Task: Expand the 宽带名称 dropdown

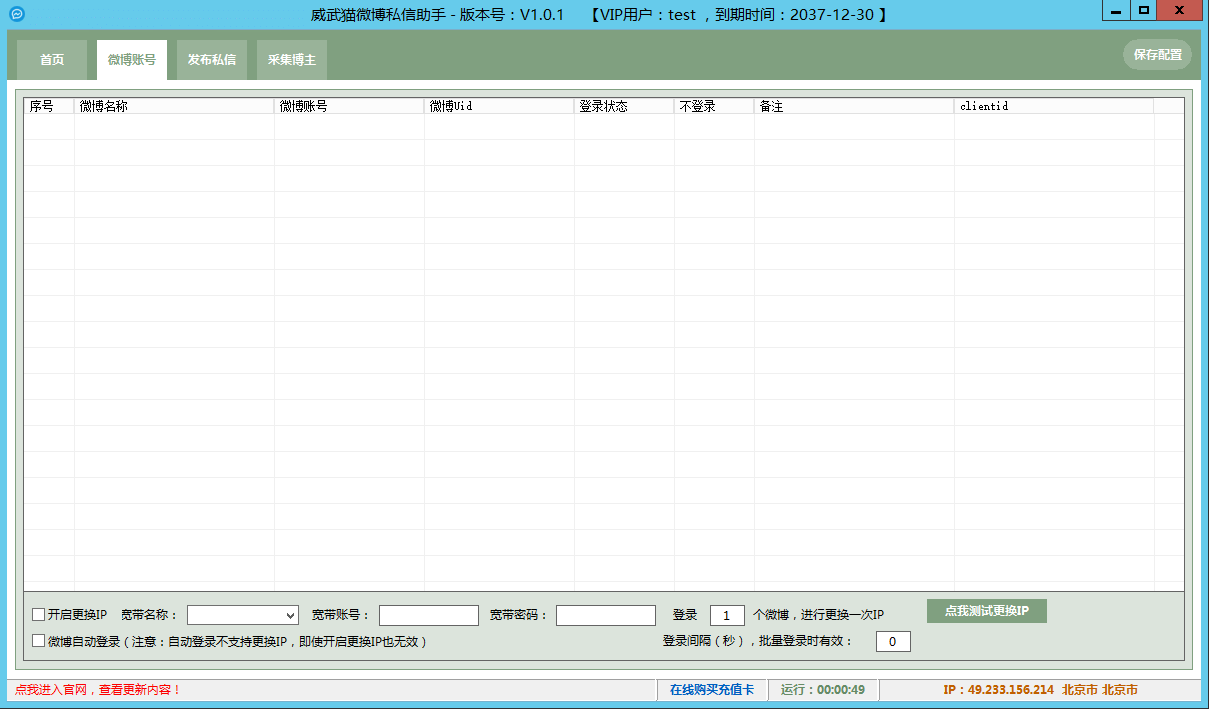Action: click(243, 615)
